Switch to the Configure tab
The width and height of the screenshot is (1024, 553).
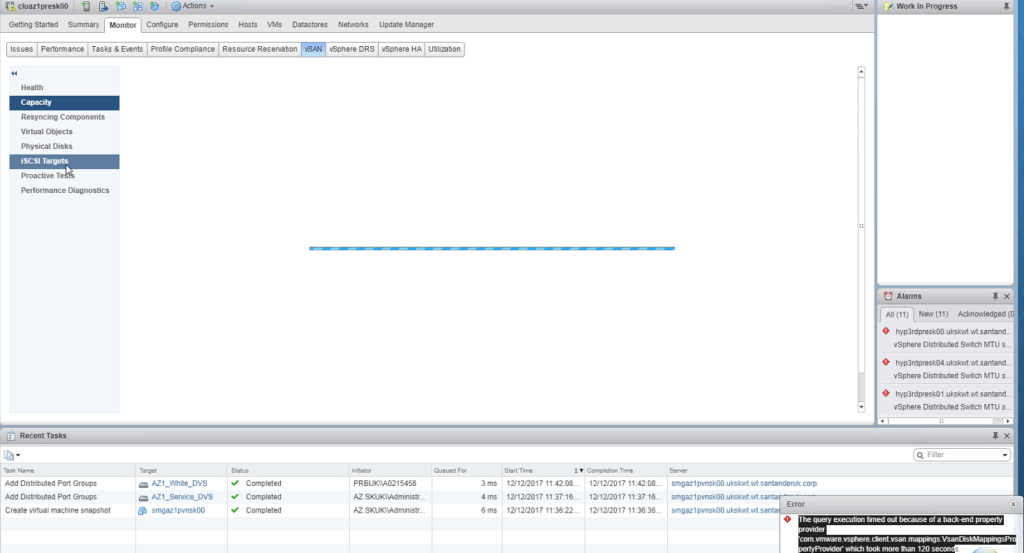point(162,24)
